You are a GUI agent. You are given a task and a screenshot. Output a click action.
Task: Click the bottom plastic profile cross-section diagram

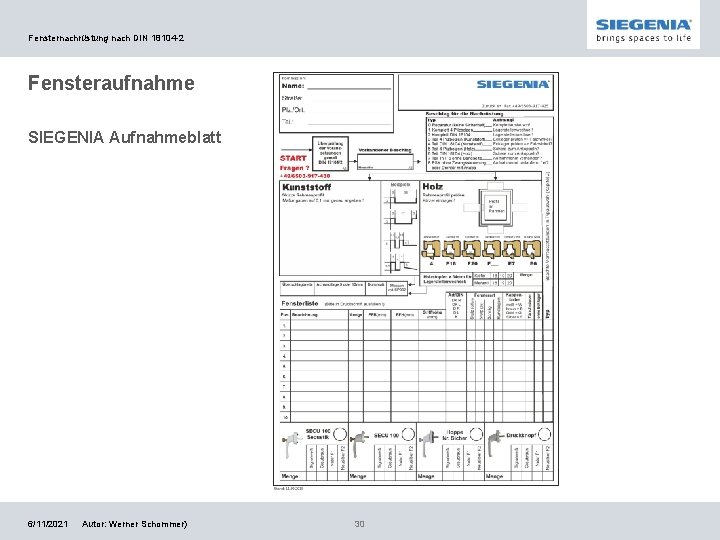(400, 262)
